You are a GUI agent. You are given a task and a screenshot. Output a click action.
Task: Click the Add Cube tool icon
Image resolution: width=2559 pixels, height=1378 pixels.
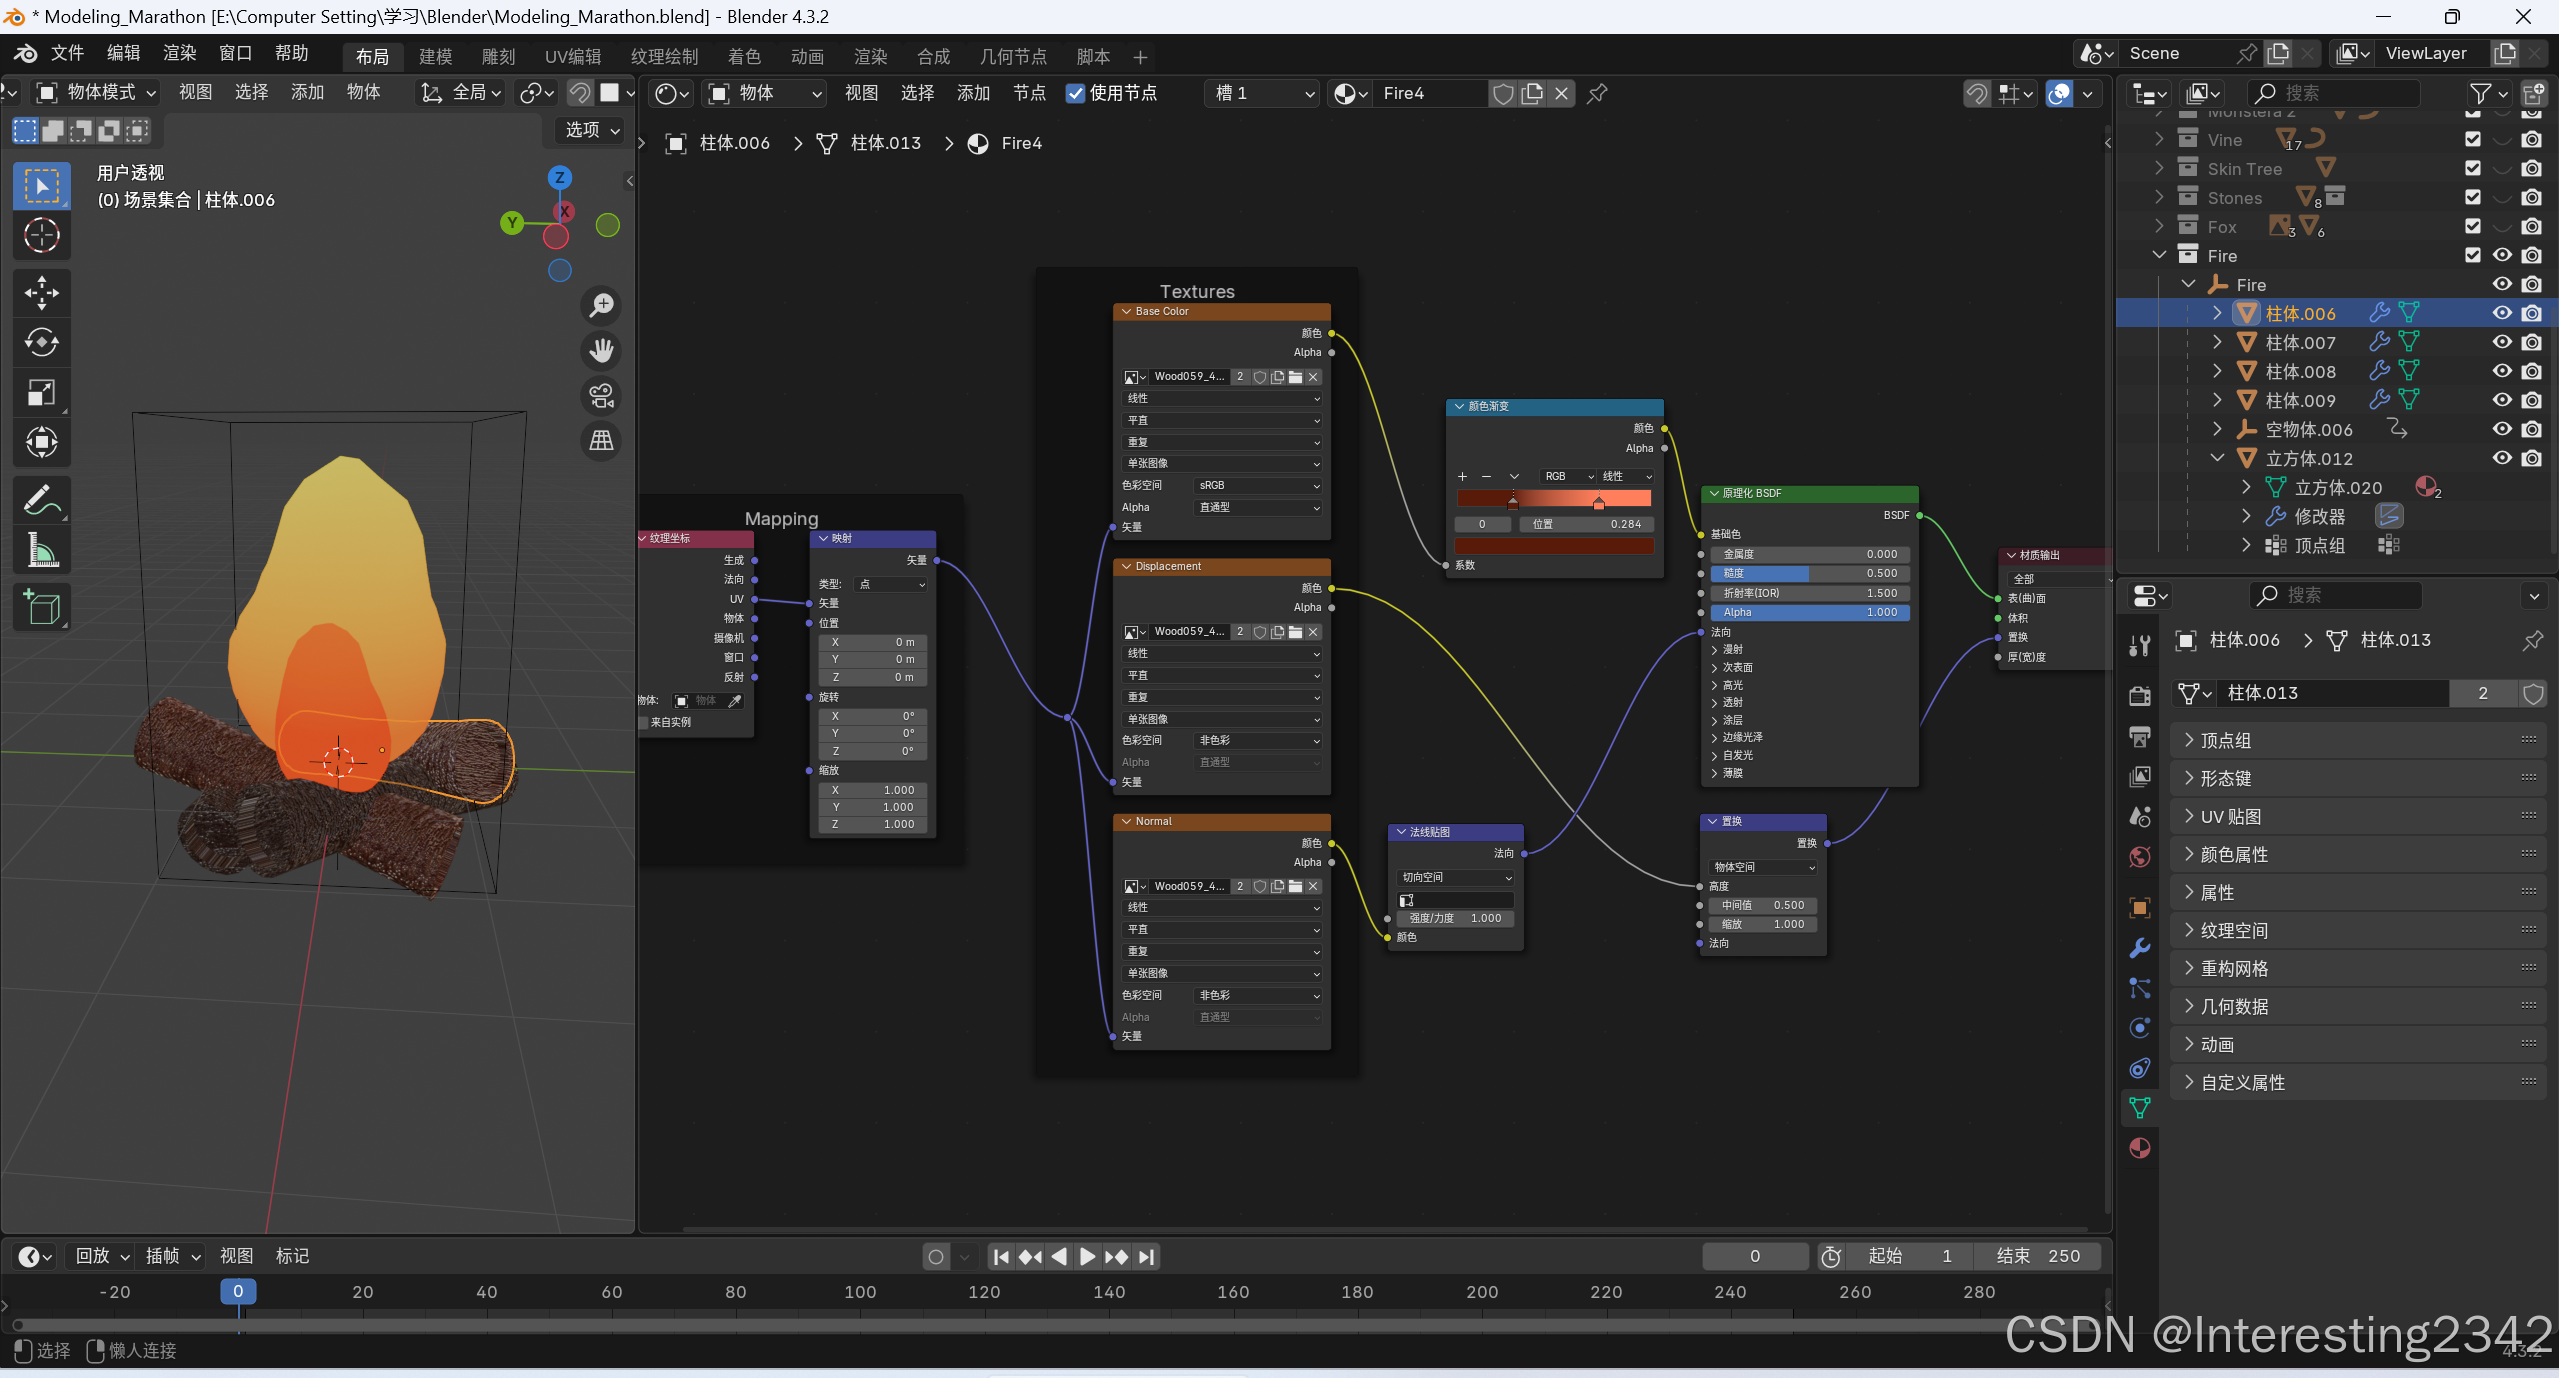point(41,607)
